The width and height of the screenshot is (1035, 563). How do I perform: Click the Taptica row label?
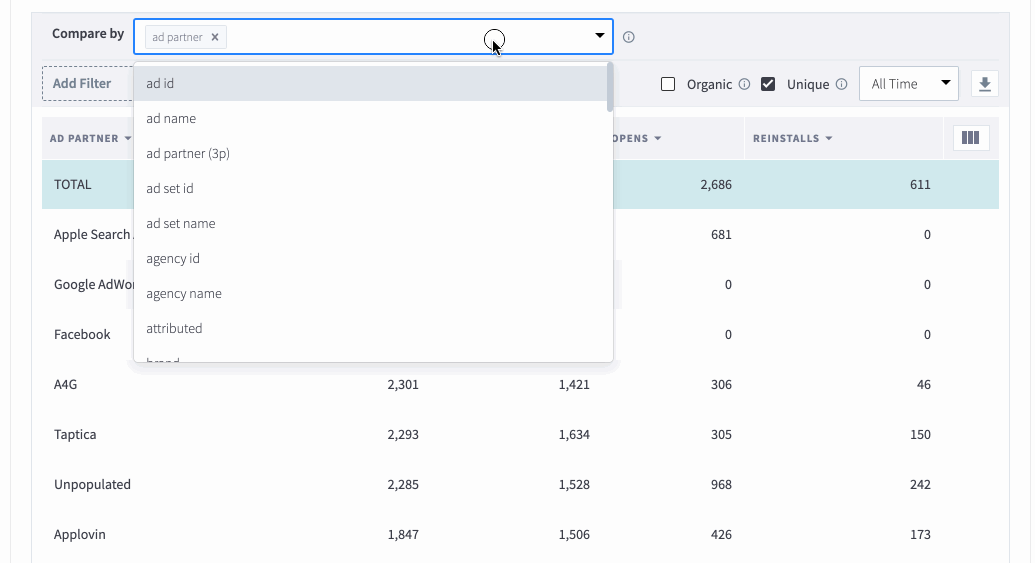[x=75, y=434]
